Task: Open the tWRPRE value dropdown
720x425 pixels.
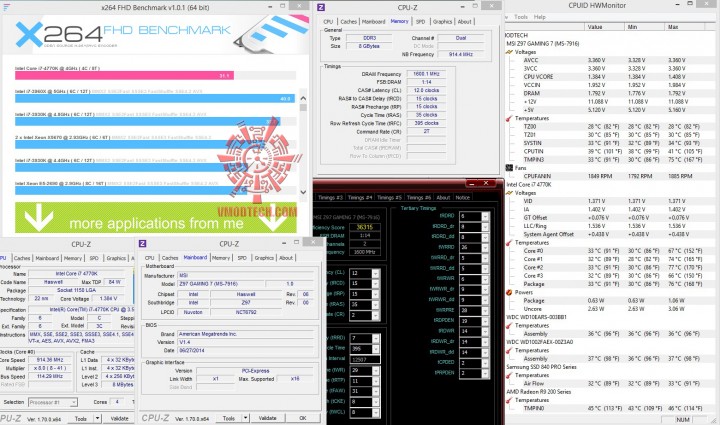Action: coord(485,311)
